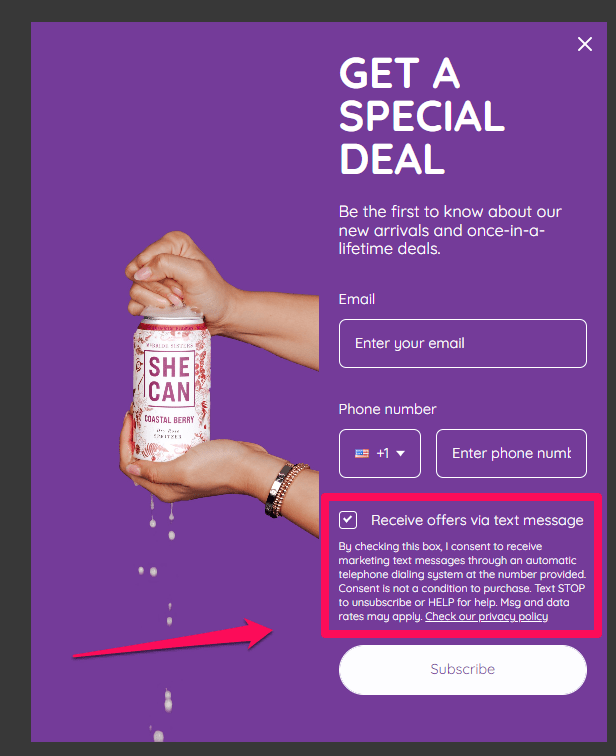Click the "Phone number" field label

[x=388, y=409]
